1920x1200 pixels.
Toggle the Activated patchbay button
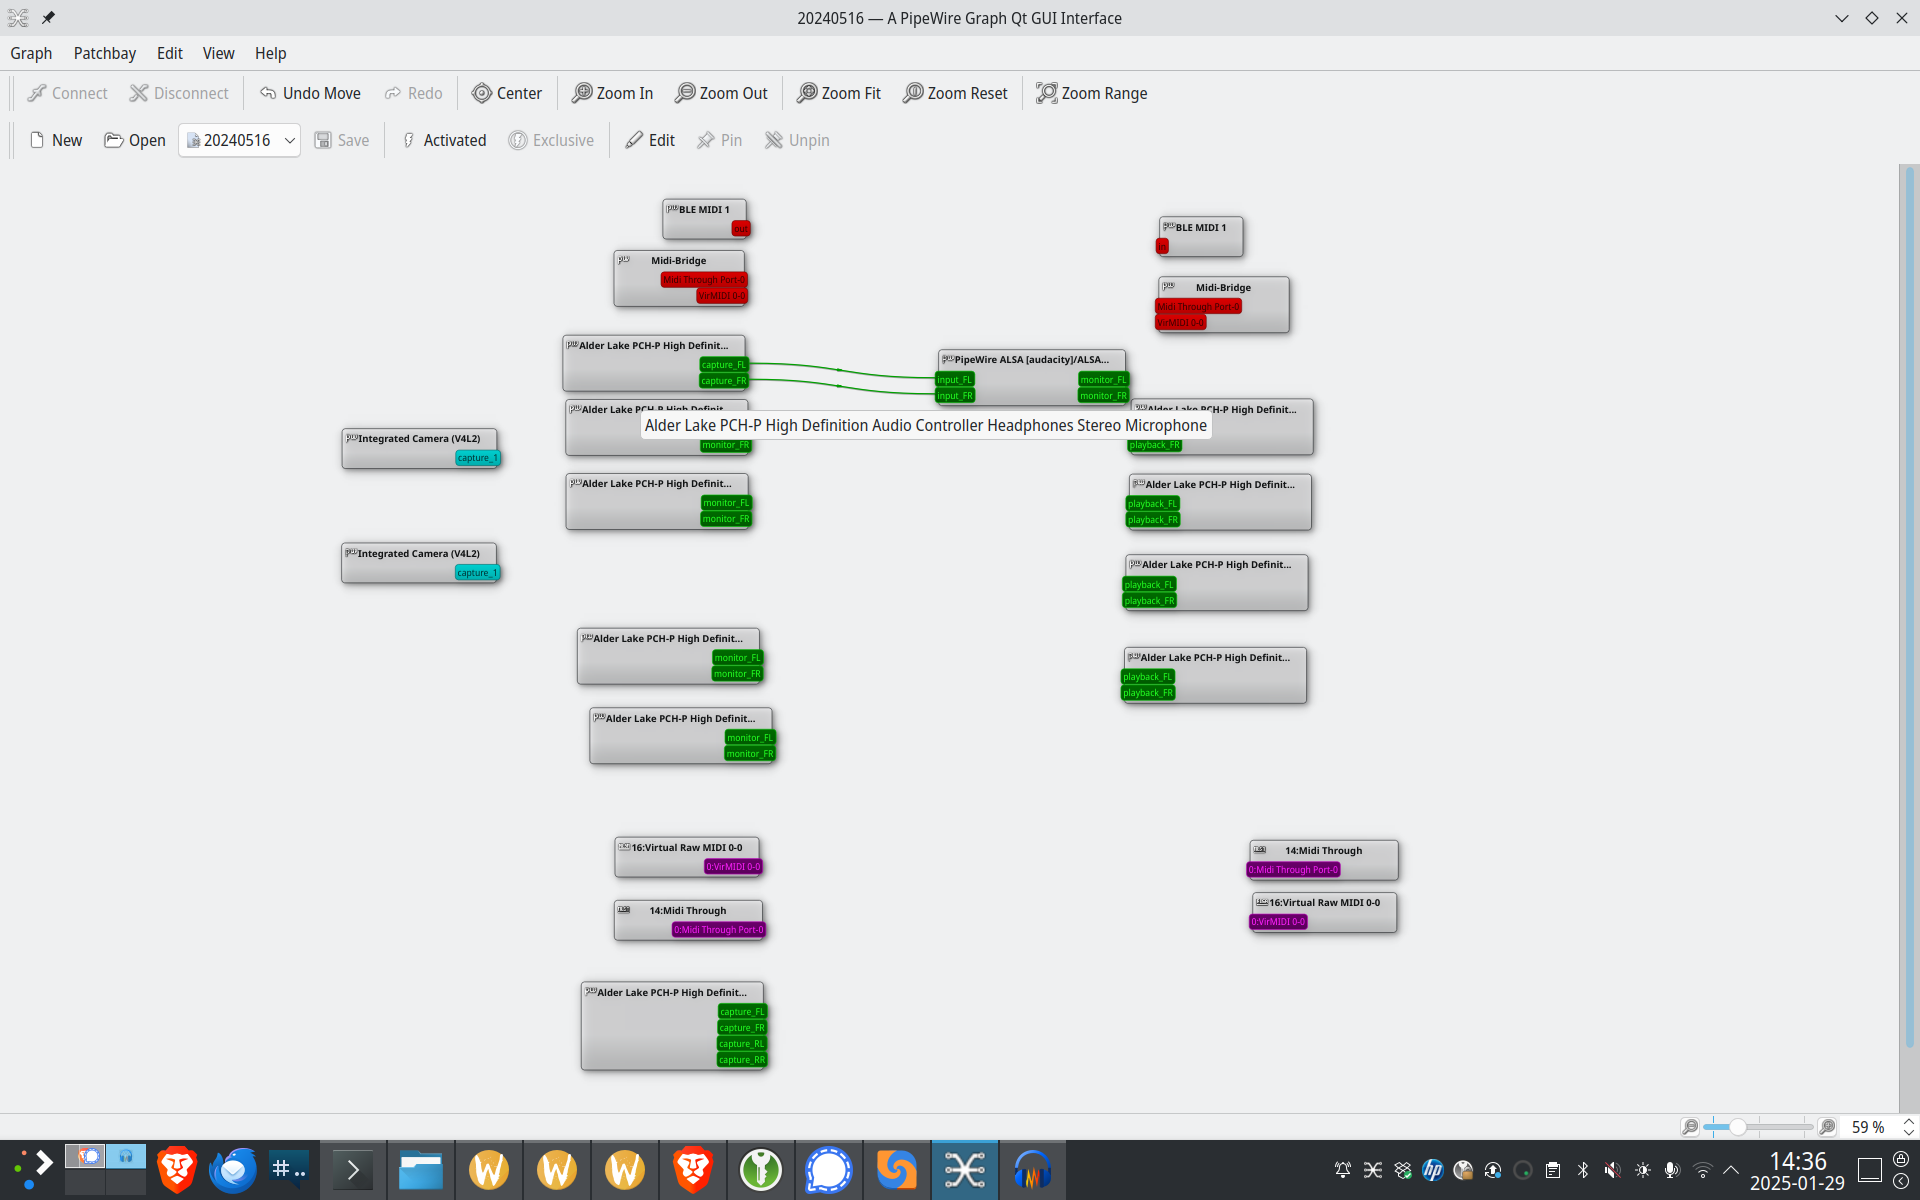[x=443, y=140]
